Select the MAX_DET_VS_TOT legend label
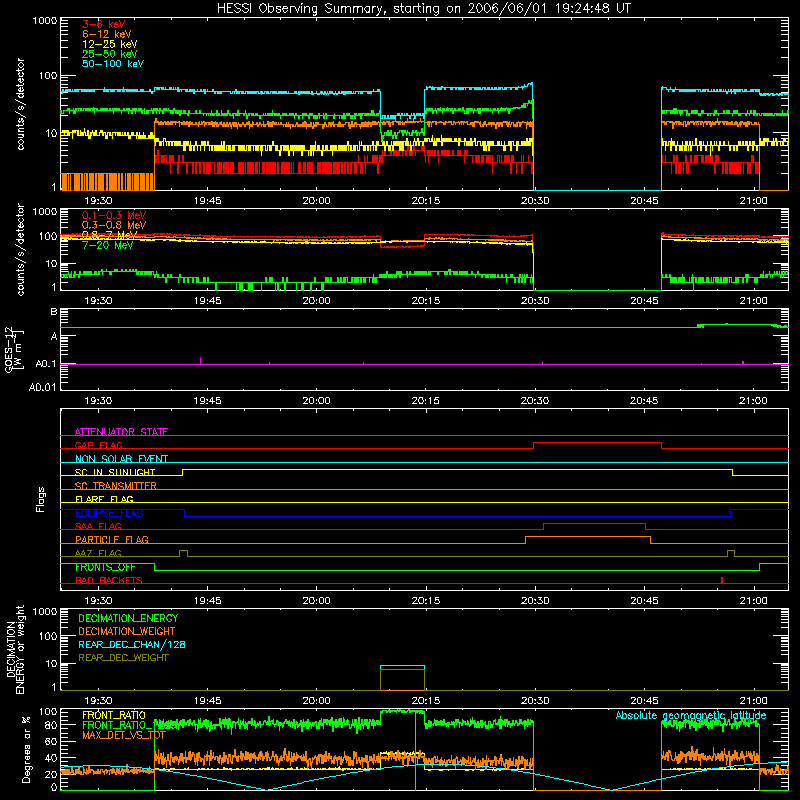 tap(124, 736)
